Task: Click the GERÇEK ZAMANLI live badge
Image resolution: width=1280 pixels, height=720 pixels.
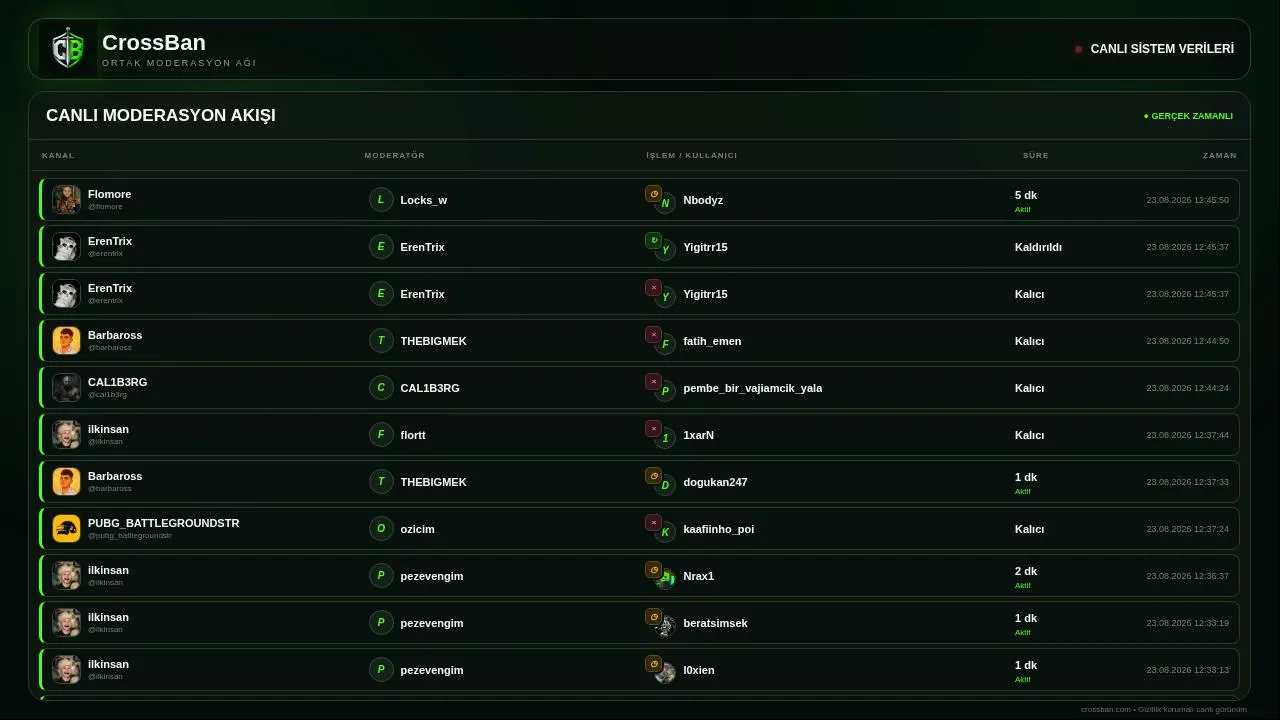Action: [x=1188, y=116]
